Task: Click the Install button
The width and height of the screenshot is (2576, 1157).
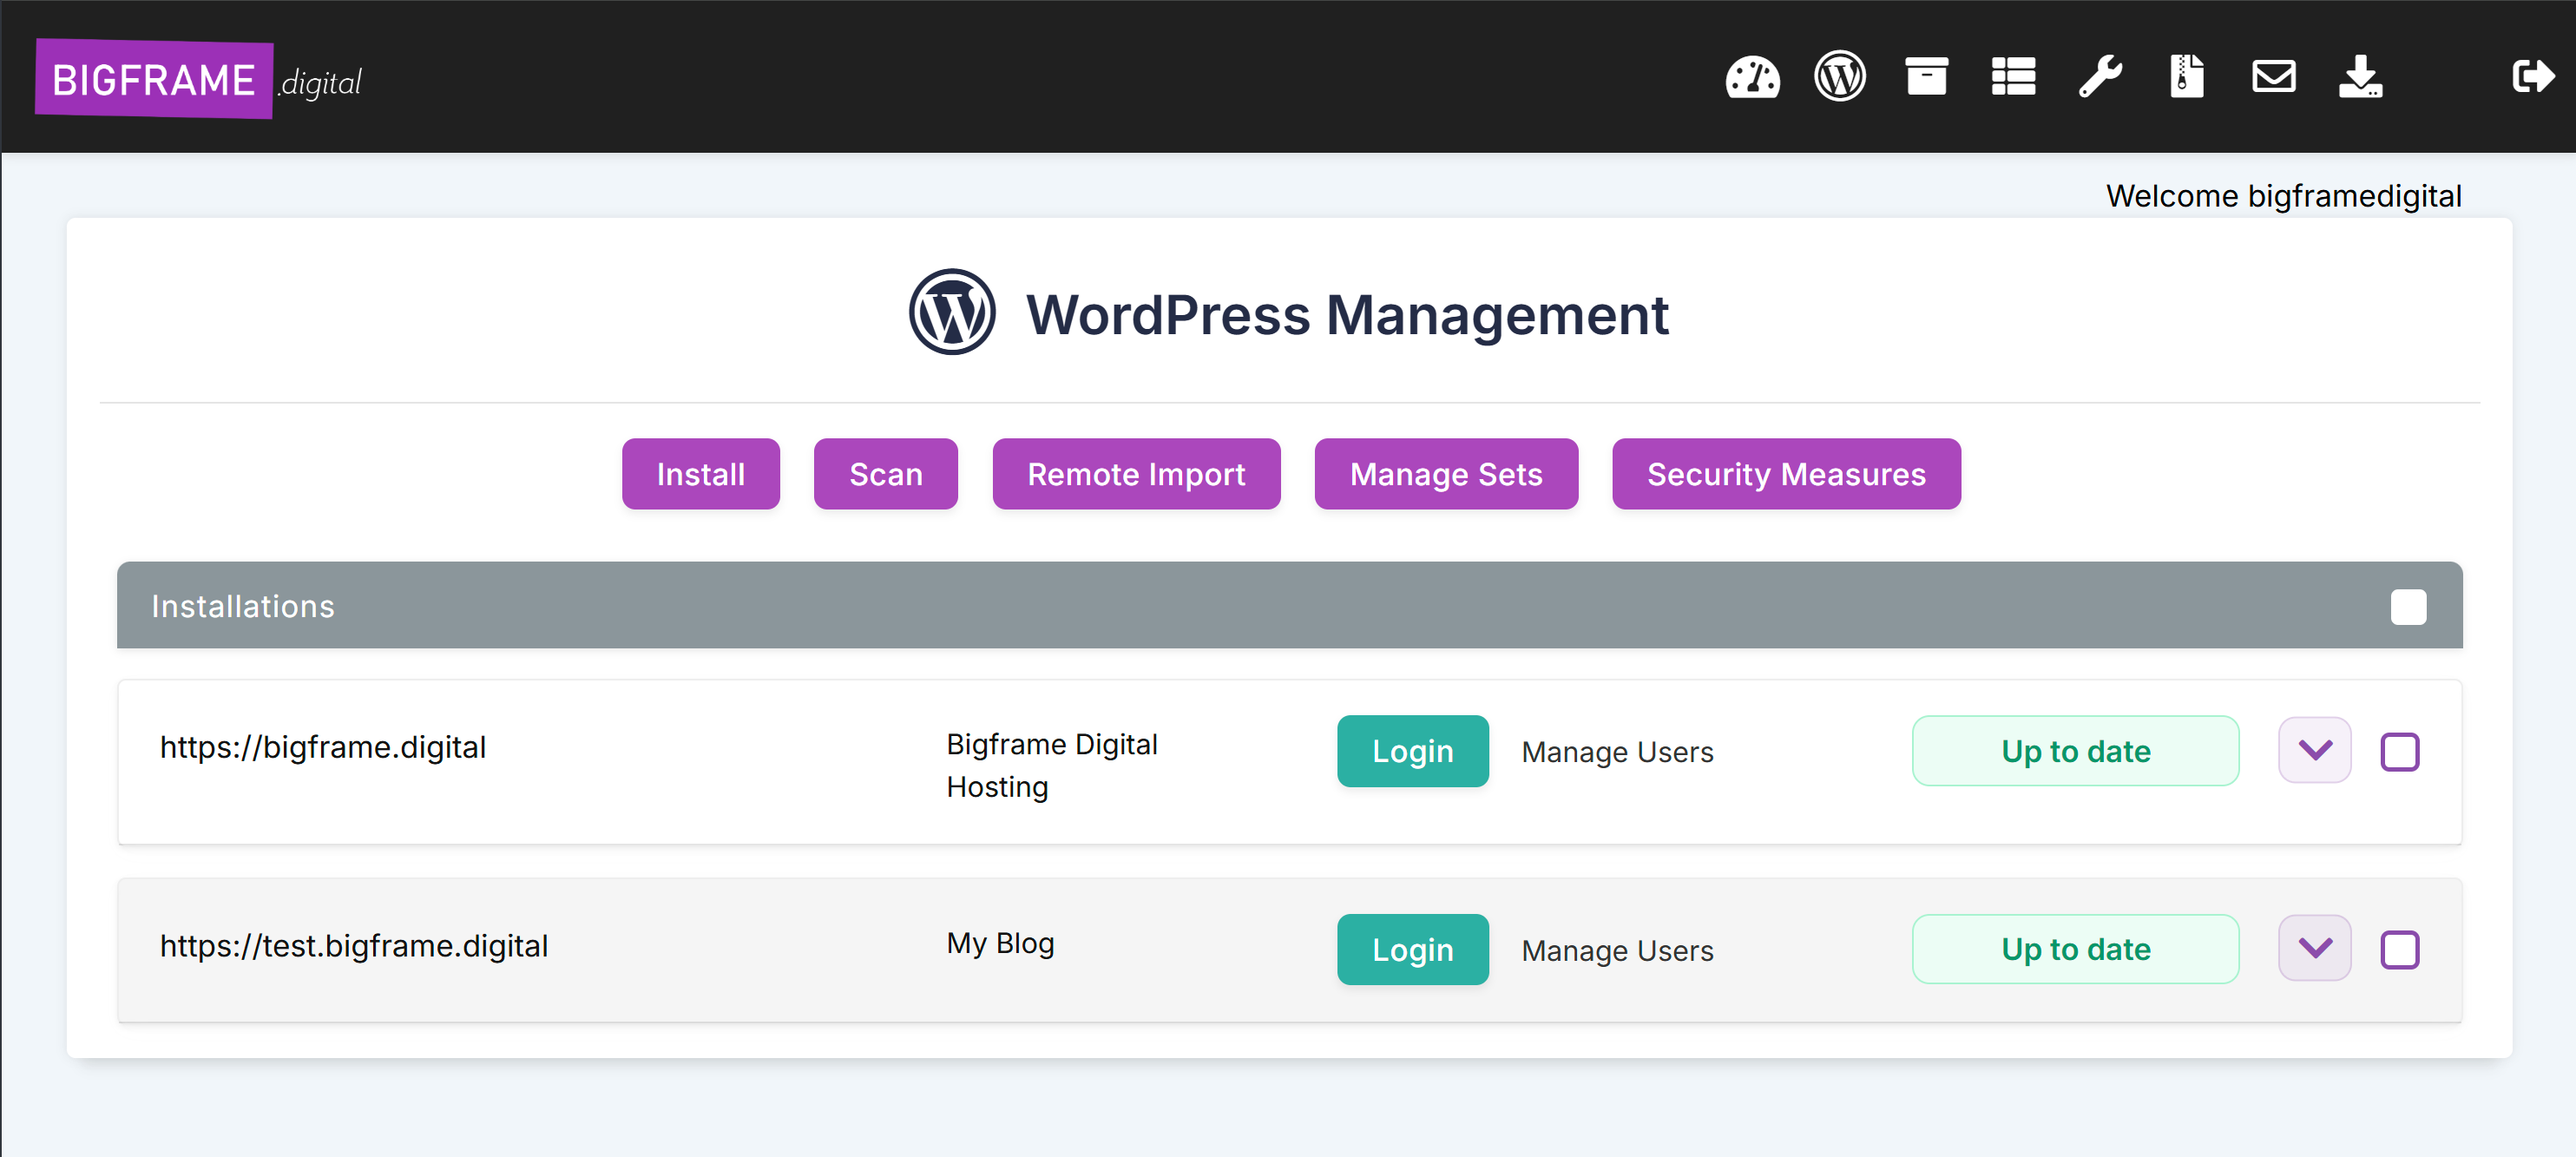Action: click(x=700, y=474)
